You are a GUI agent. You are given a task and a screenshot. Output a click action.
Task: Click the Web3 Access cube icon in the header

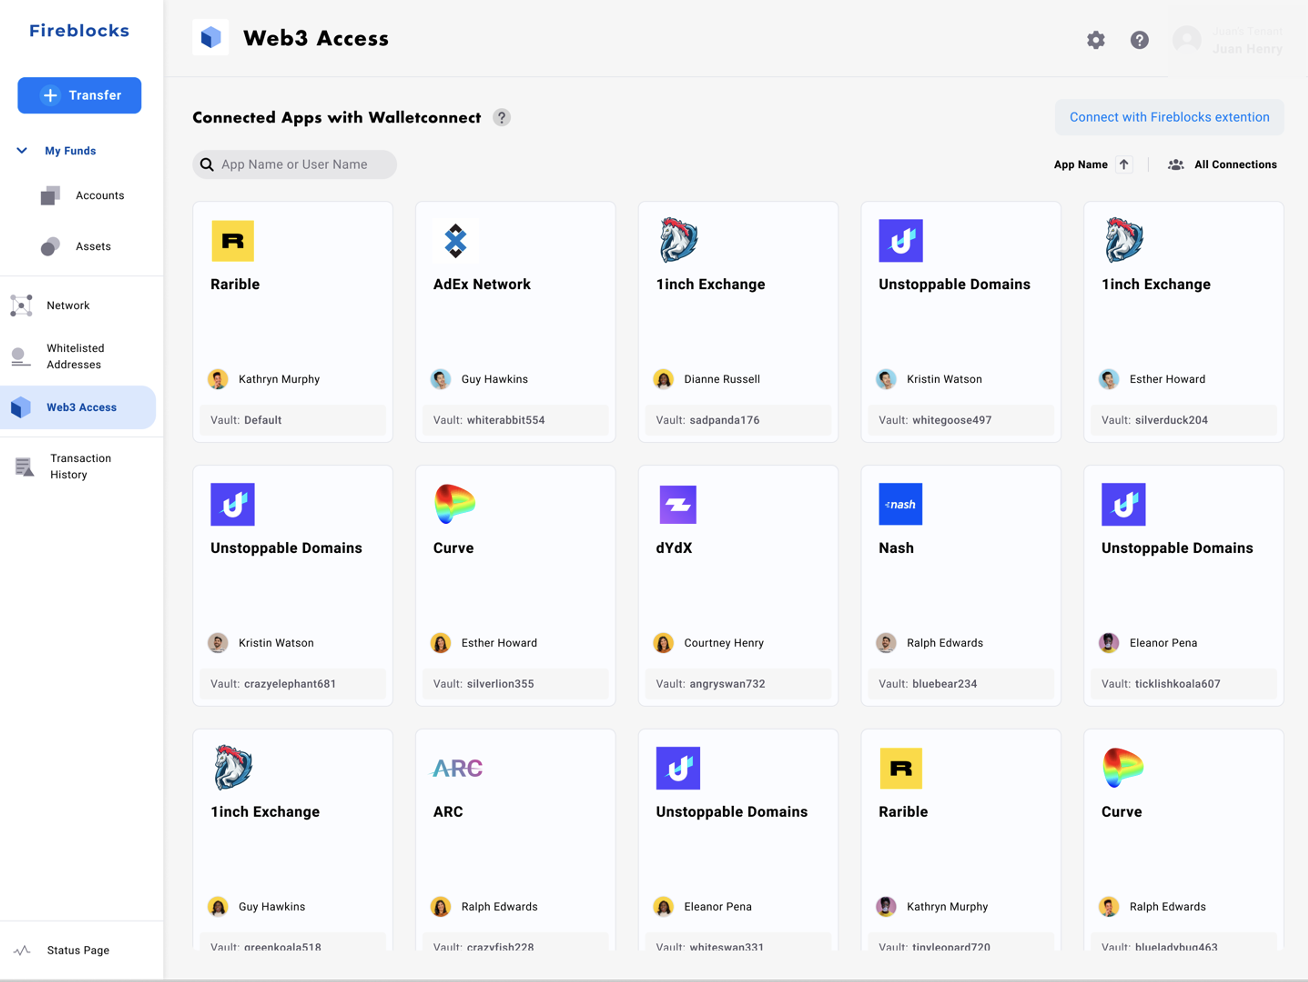[210, 38]
